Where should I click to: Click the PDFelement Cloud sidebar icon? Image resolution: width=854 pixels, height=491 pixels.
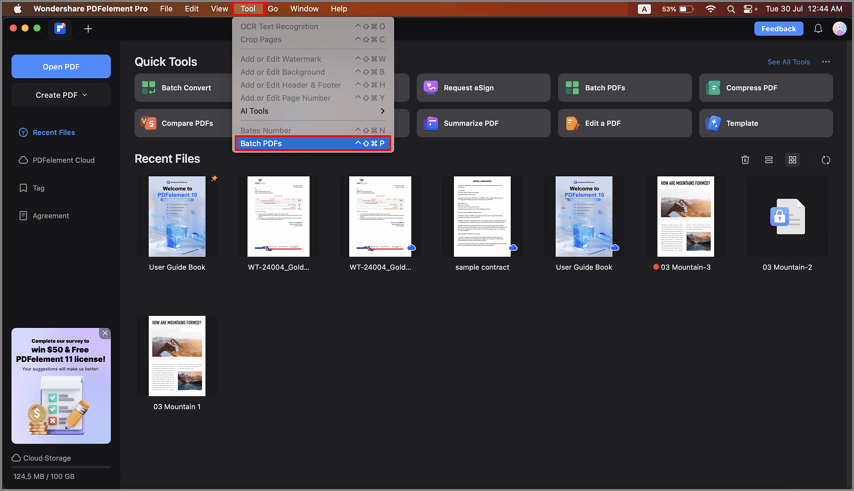(23, 160)
